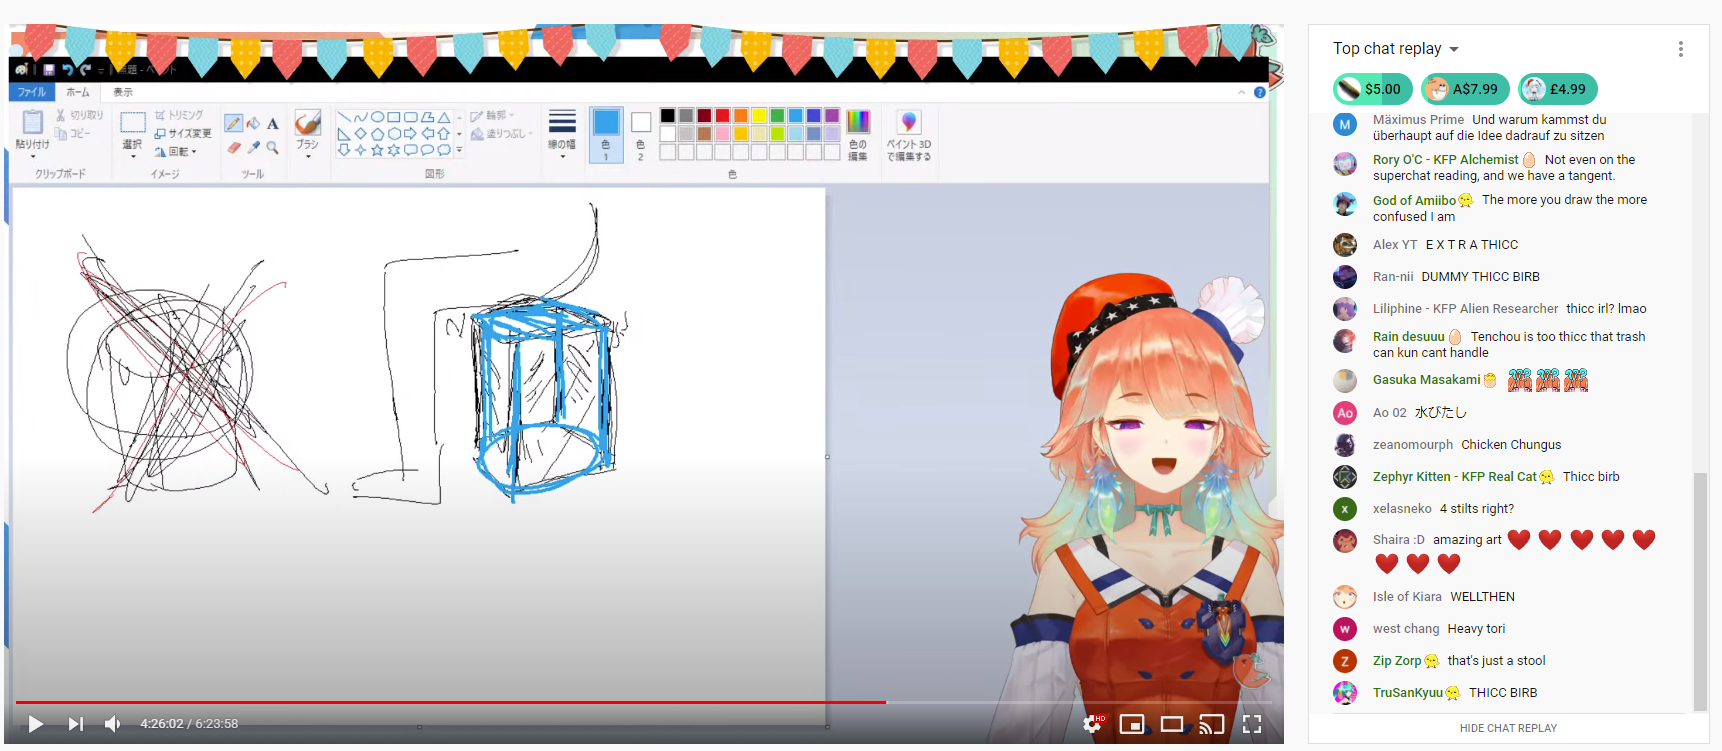Pick the black color swatch

tap(667, 116)
